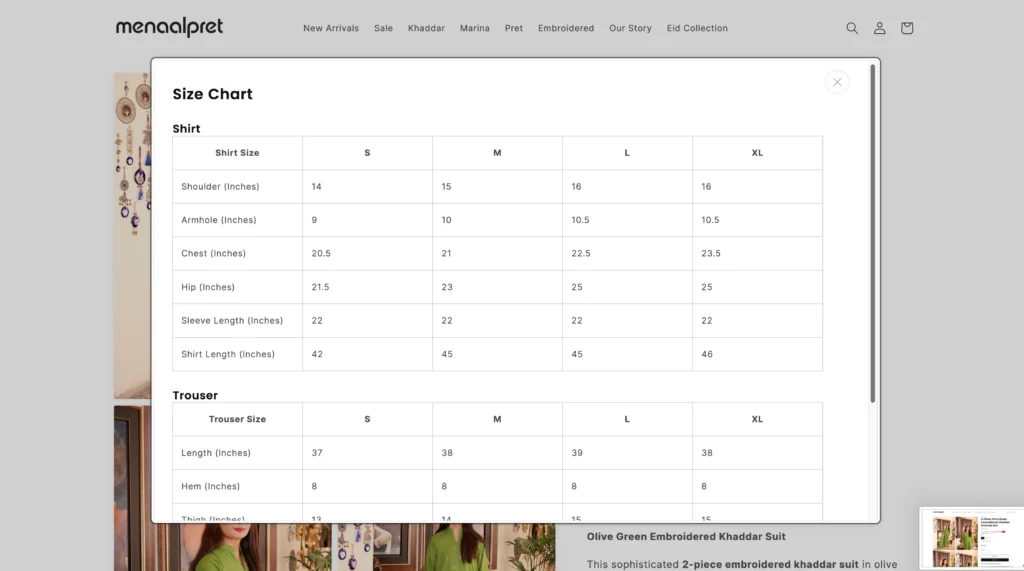
Task: Open the Eid Collection link
Action: point(697,28)
